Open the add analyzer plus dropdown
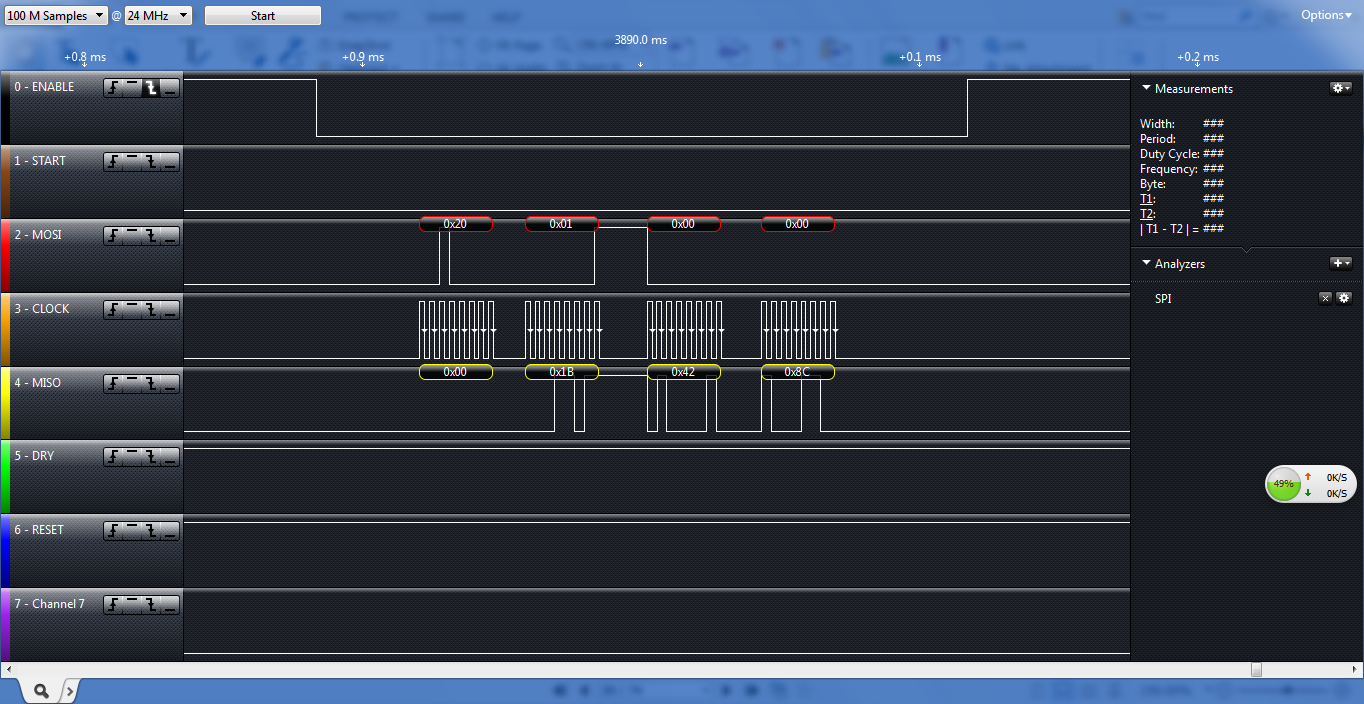This screenshot has height=704, width=1364. (x=1341, y=263)
